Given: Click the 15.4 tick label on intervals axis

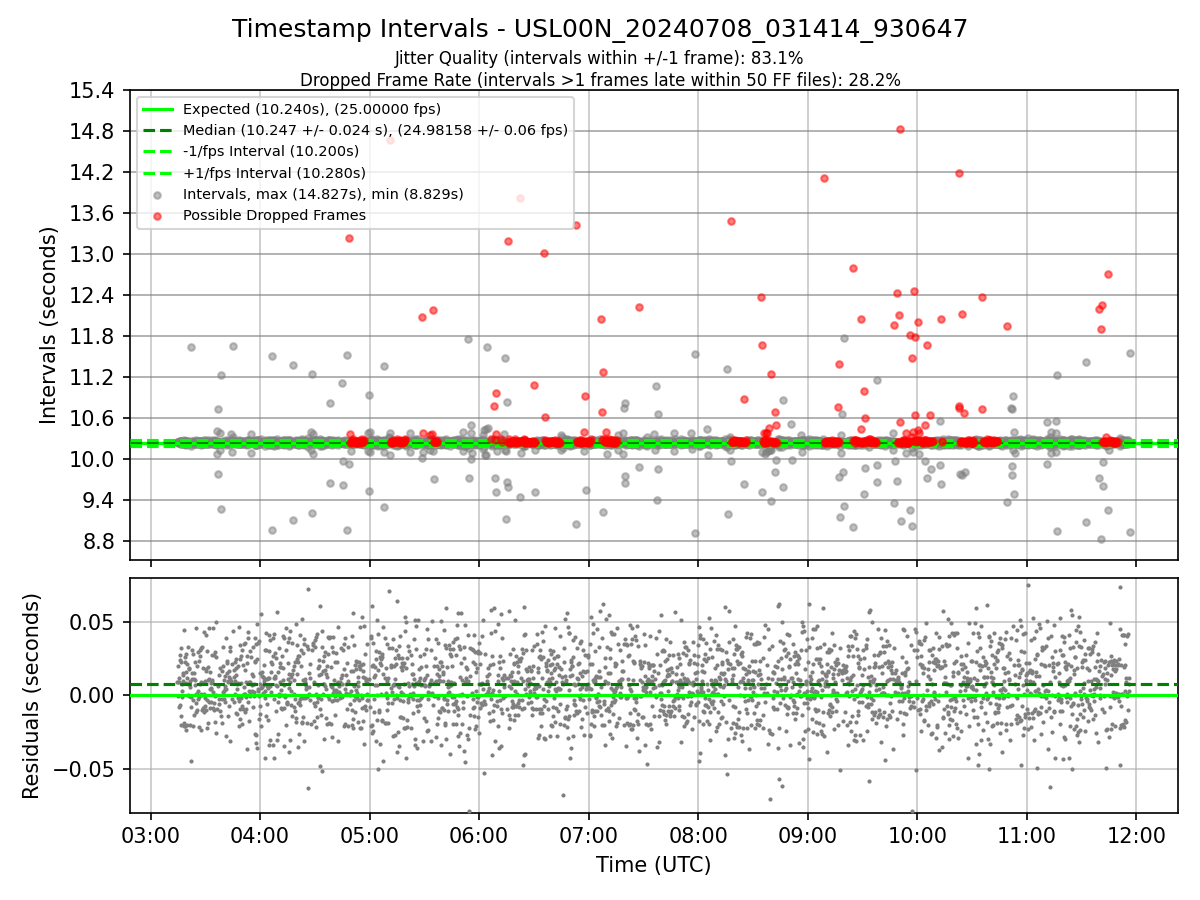Looking at the screenshot, I should 93,91.
